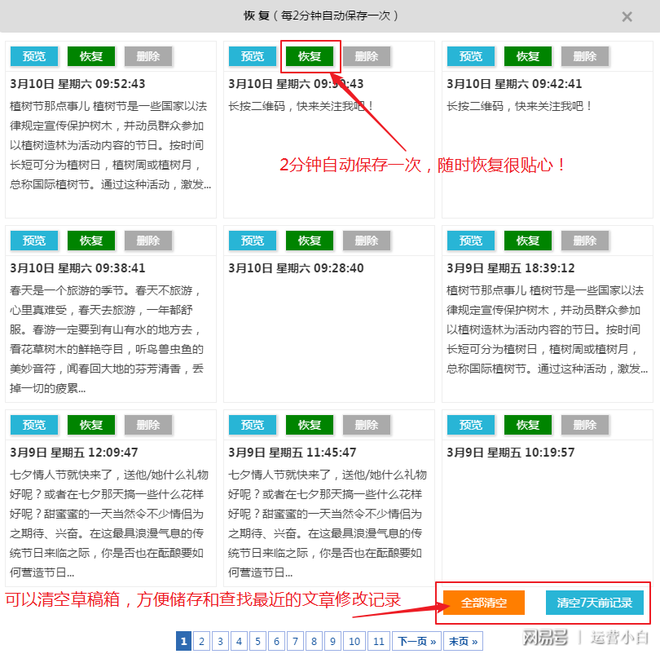Image resolution: width=660 pixels, height=654 pixels.
Task: Restore the 10:19:57 draft
Action: click(x=528, y=425)
